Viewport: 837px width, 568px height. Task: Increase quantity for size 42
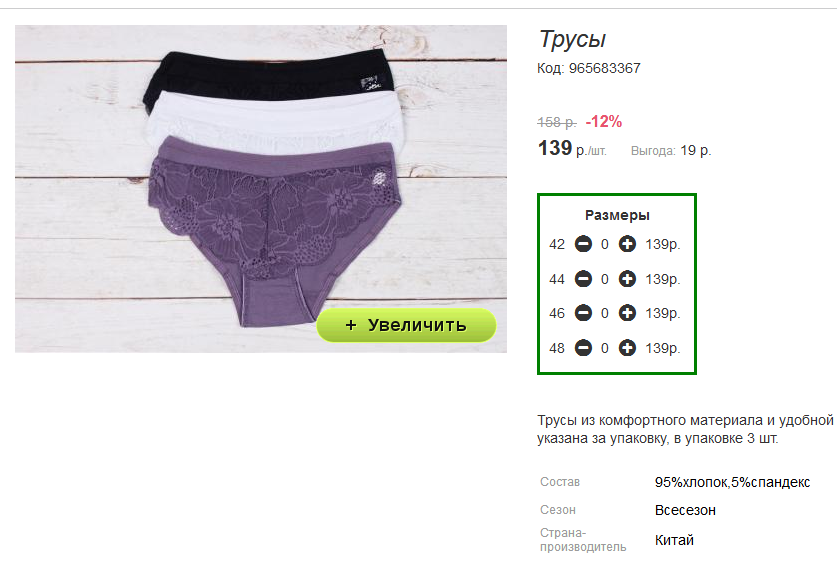click(x=627, y=244)
